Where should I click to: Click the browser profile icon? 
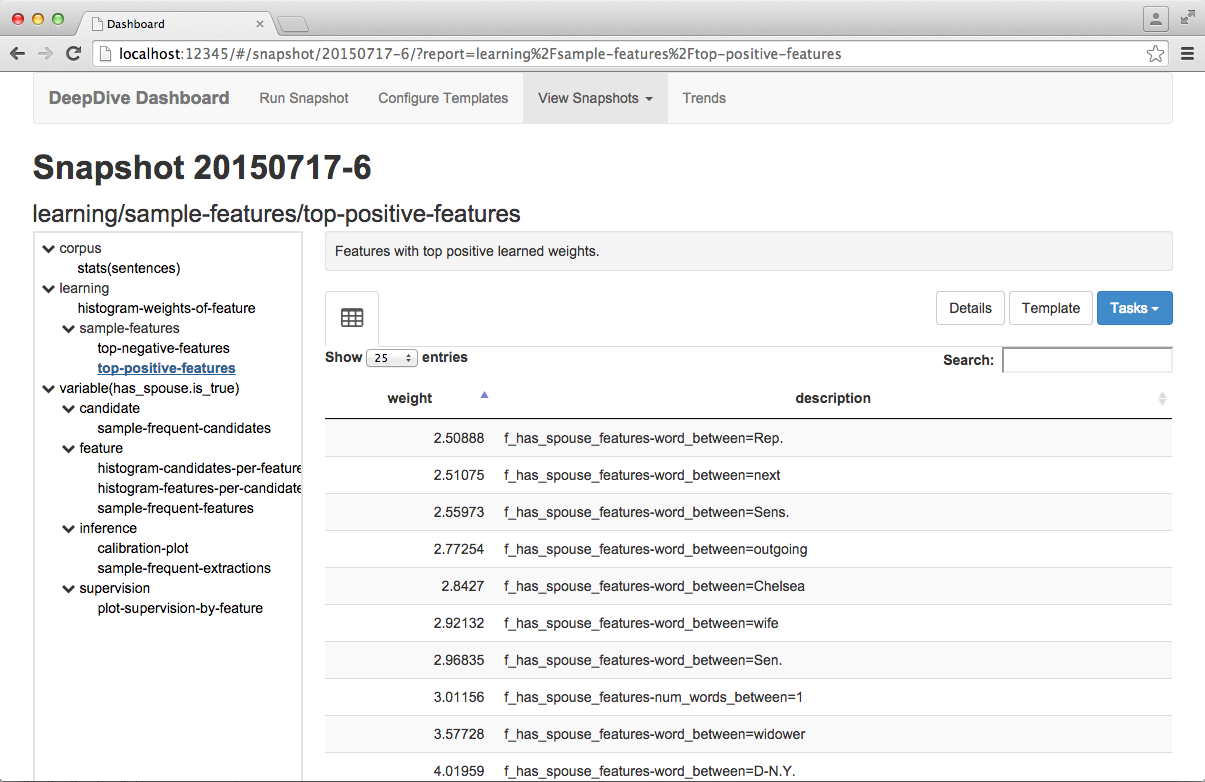pyautogui.click(x=1155, y=19)
